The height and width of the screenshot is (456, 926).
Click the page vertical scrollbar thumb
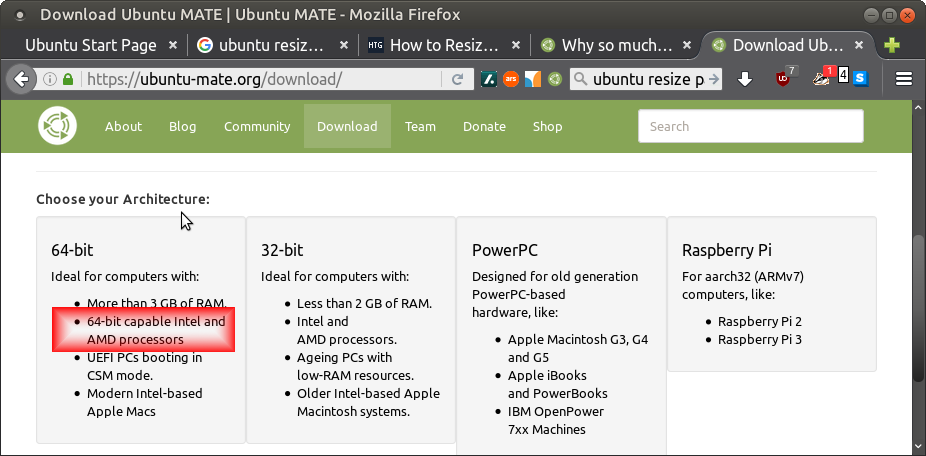(918, 310)
